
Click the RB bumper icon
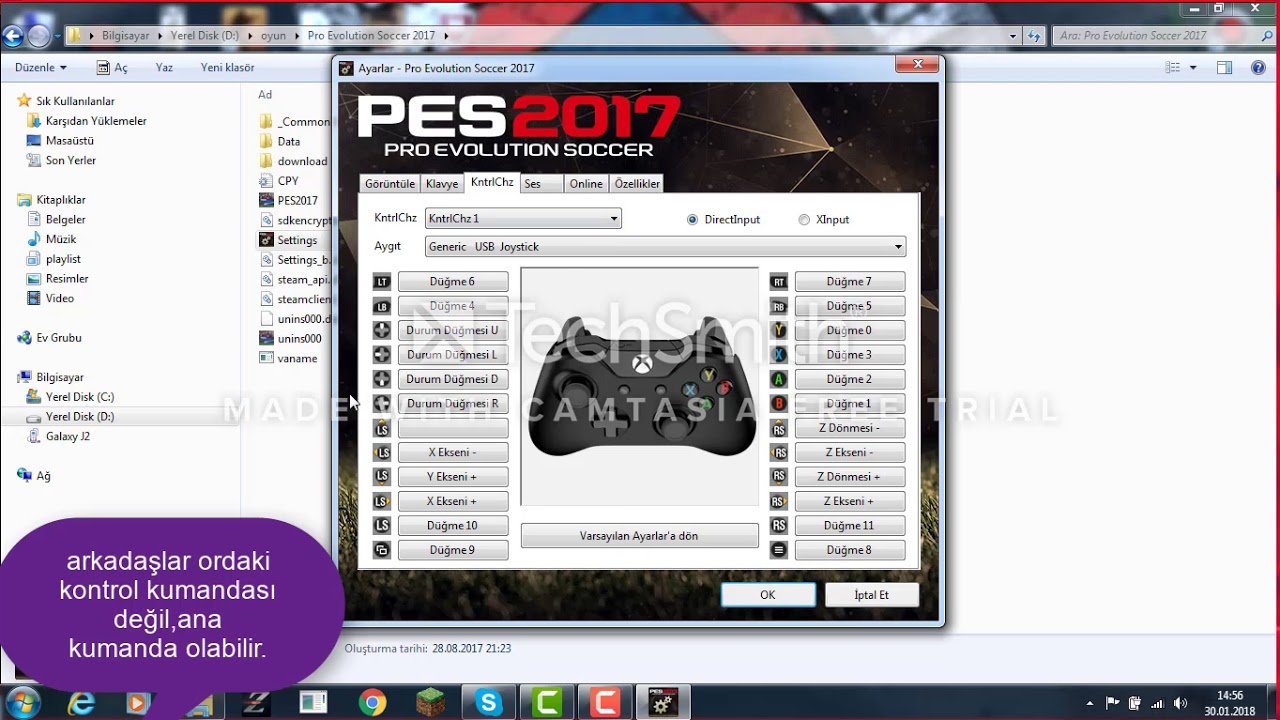[779, 306]
